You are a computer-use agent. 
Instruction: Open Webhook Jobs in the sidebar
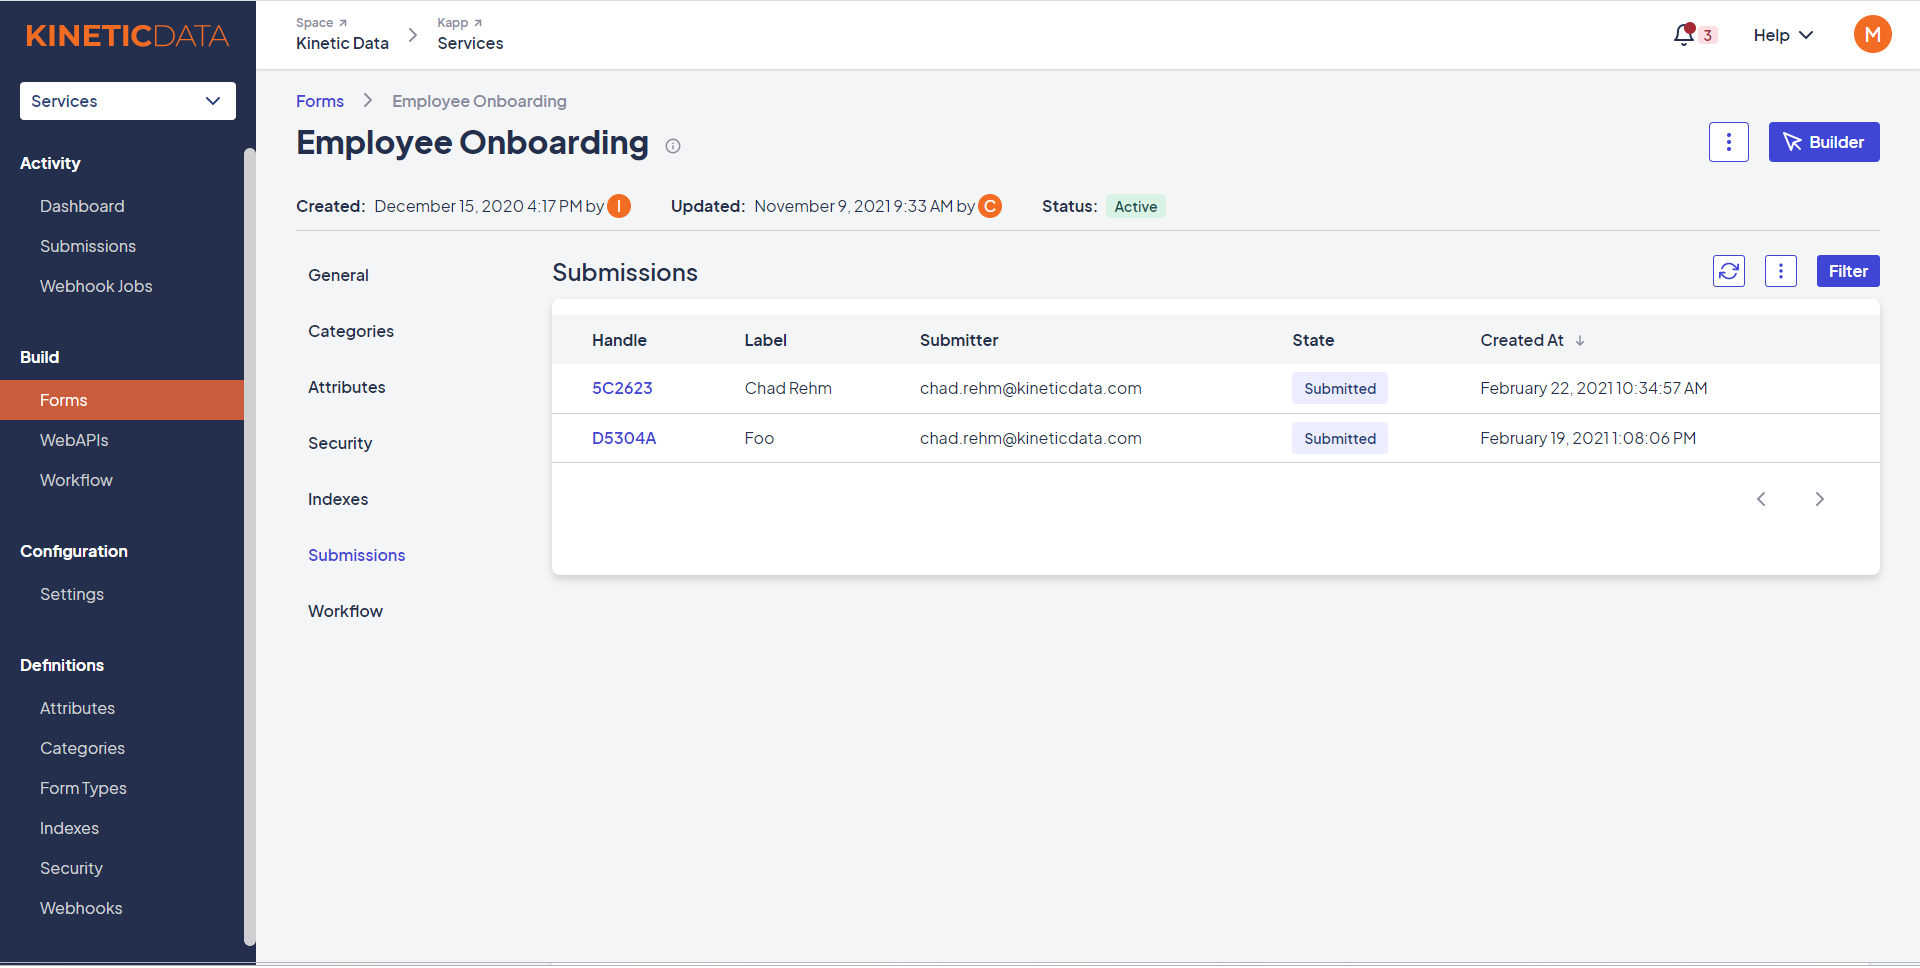click(96, 286)
